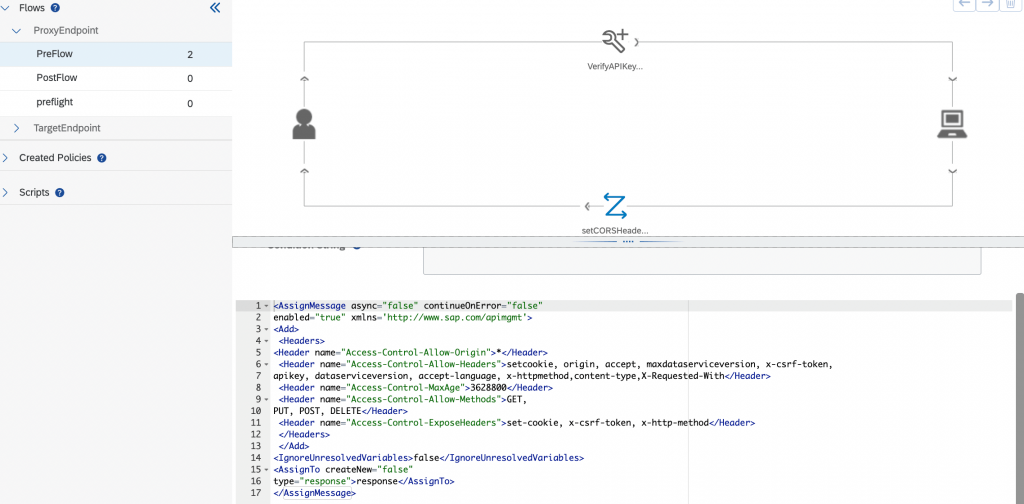Select the VerifyAPIKey policy icon
The height and width of the screenshot is (504, 1024).
[x=615, y=40]
